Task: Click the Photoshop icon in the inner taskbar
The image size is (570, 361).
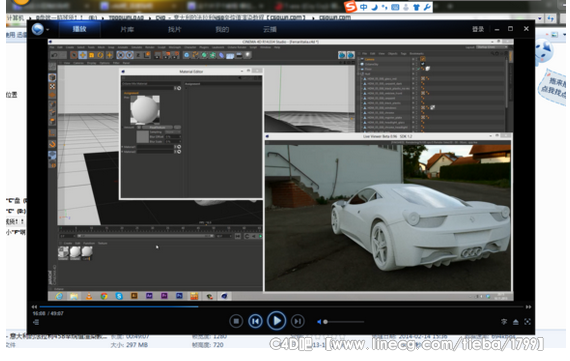Action: point(179,296)
